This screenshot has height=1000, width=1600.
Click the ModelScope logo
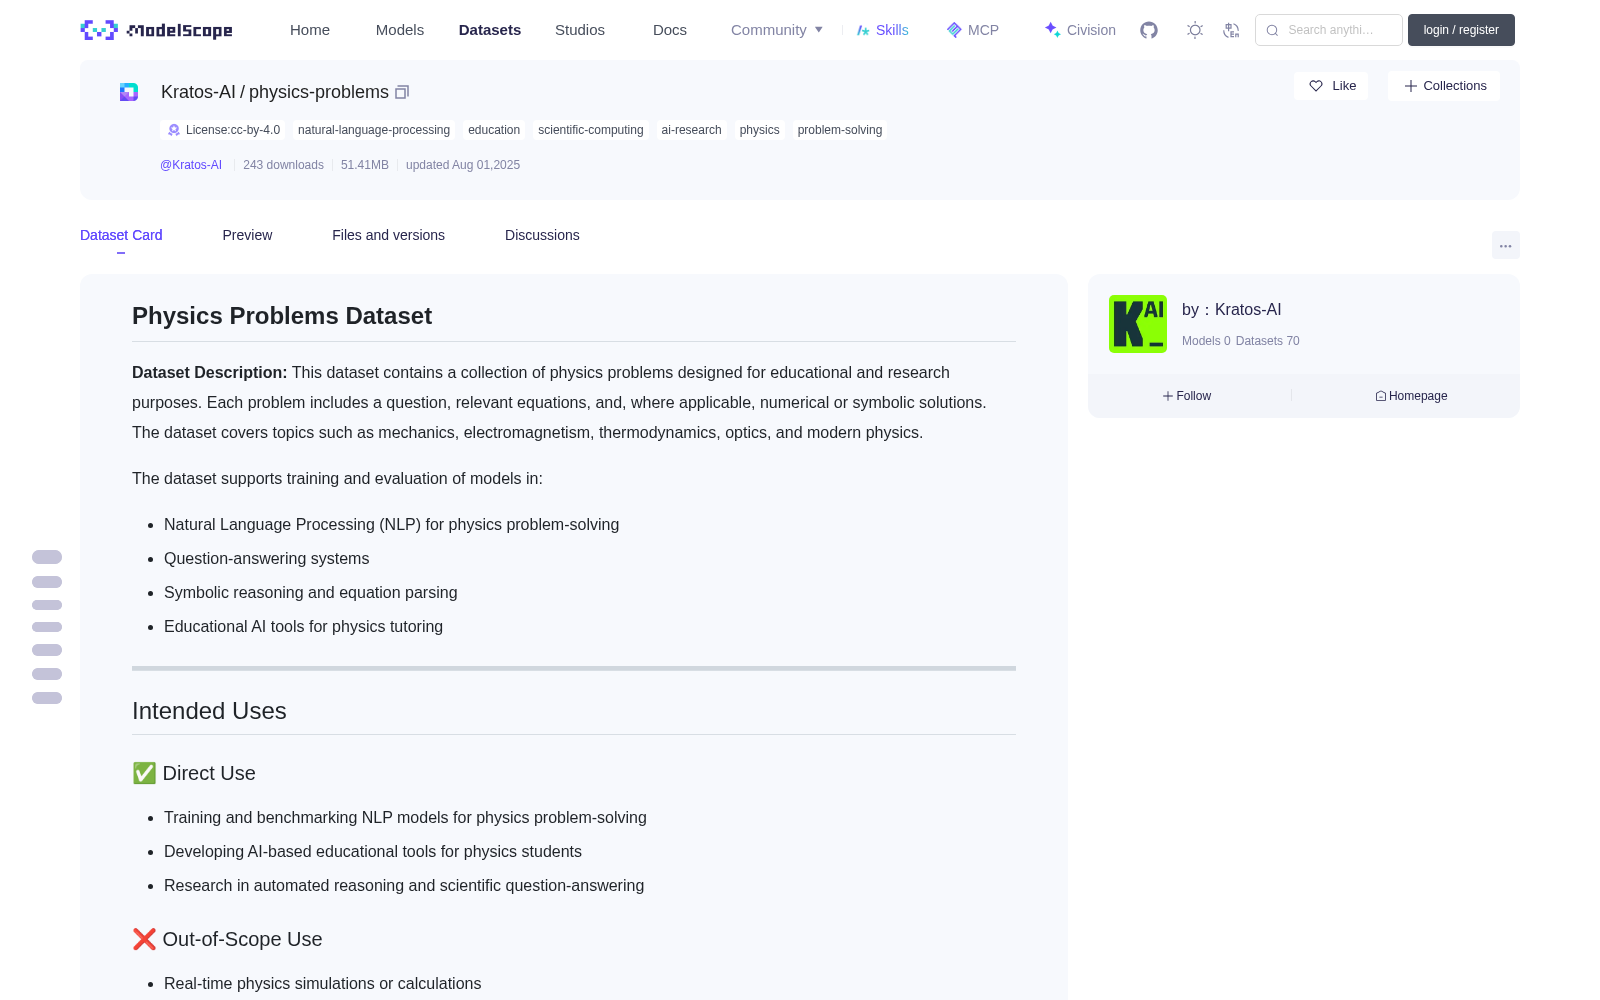tap(156, 30)
